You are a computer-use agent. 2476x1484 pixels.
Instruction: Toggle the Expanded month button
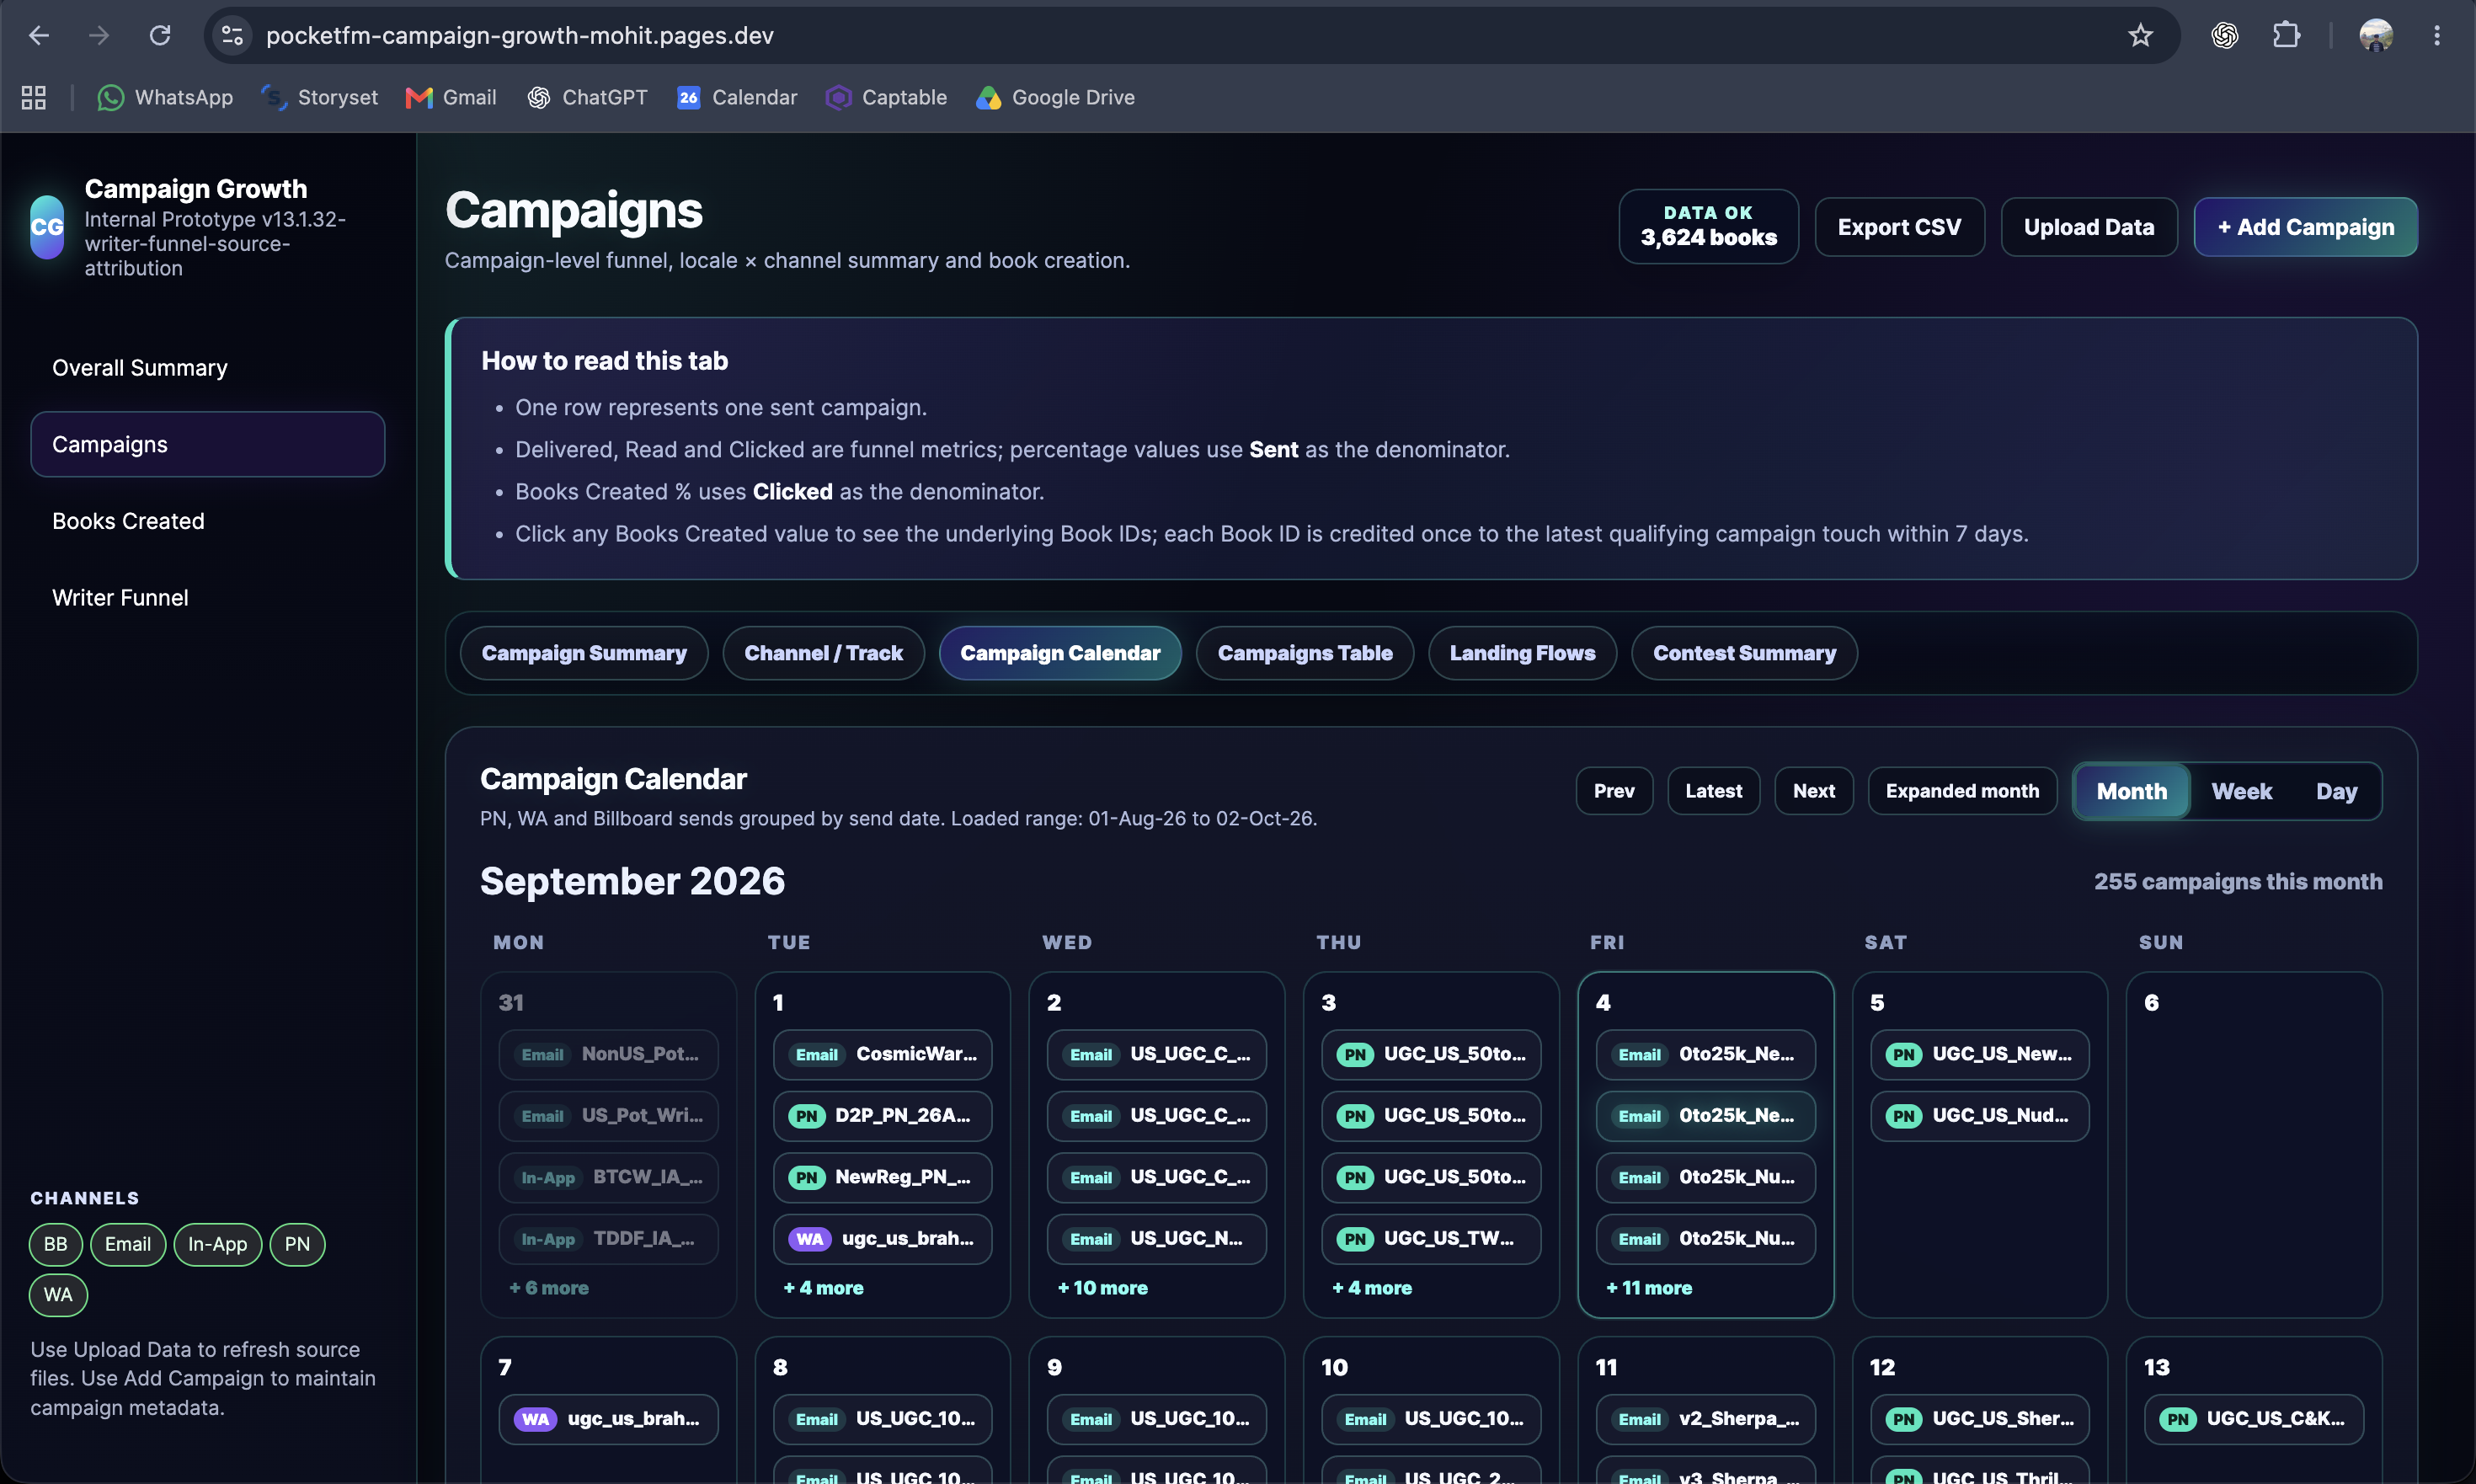point(1962,791)
